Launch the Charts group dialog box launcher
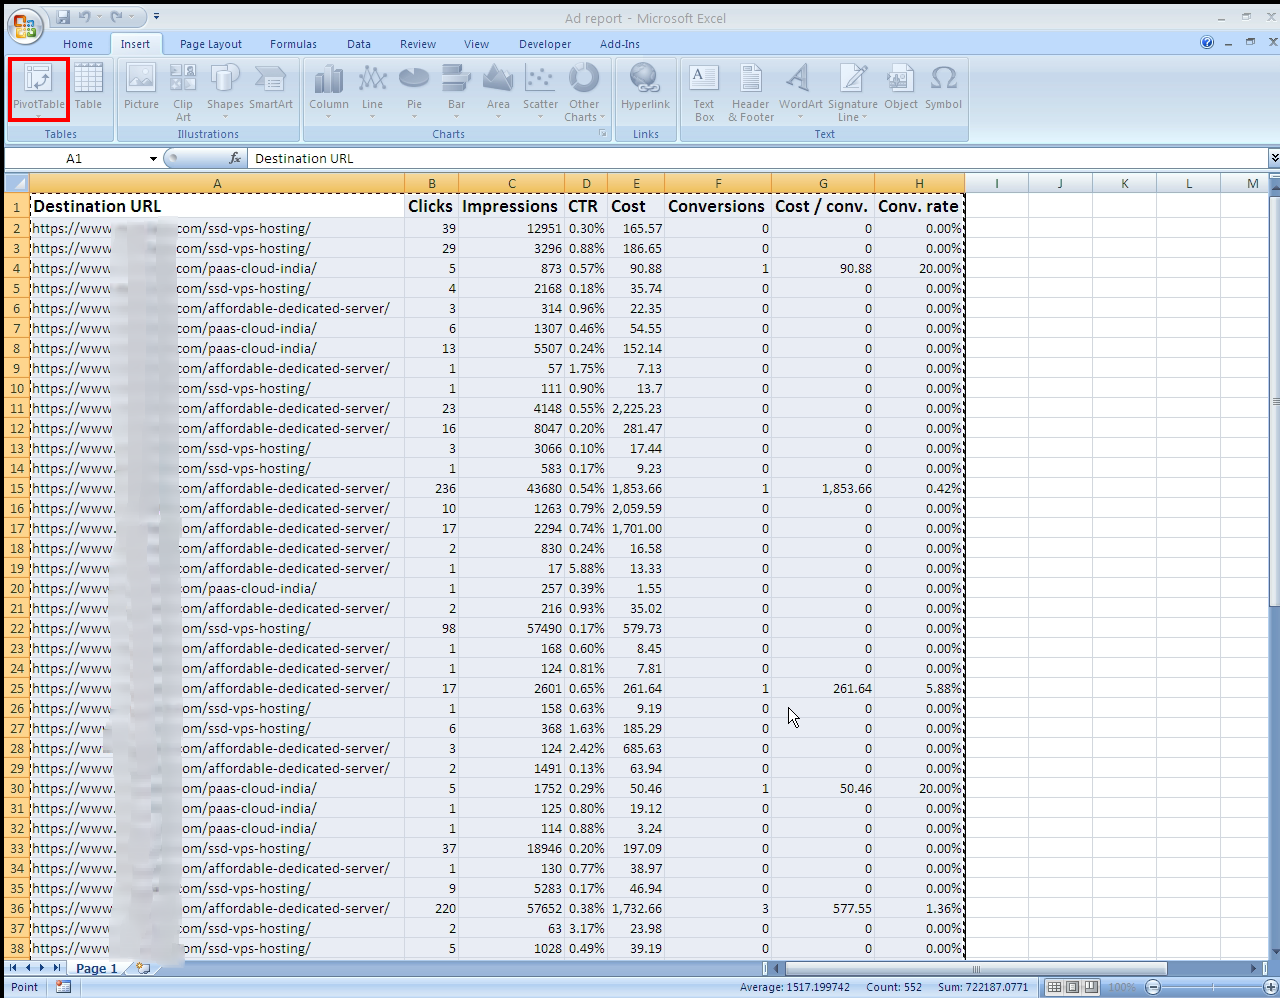Screen dimensions: 1280x998 coord(602,133)
